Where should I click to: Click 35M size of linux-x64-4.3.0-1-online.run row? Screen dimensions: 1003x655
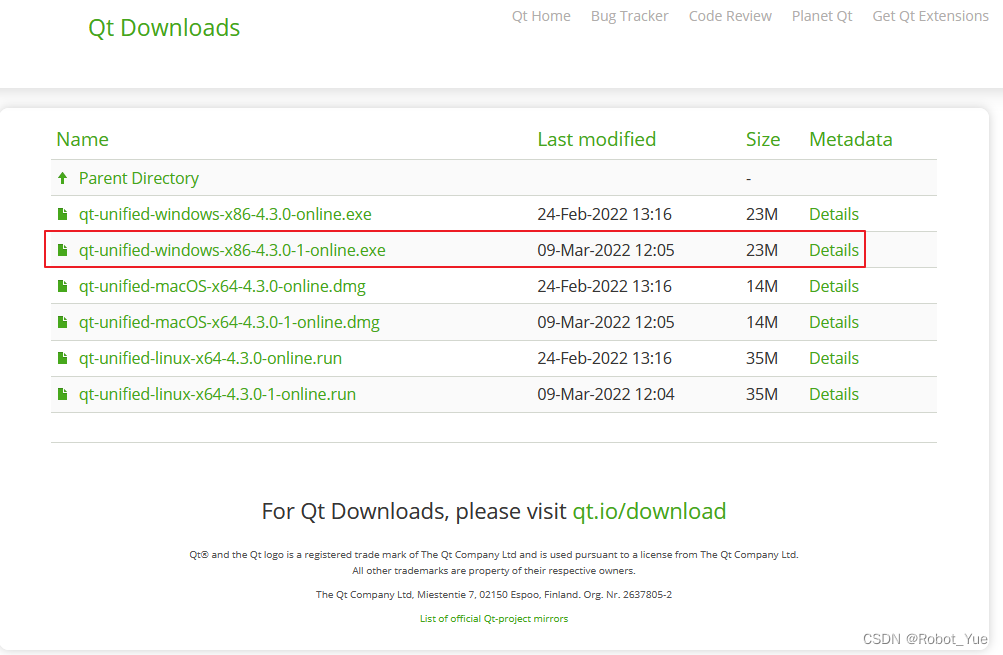tap(762, 394)
